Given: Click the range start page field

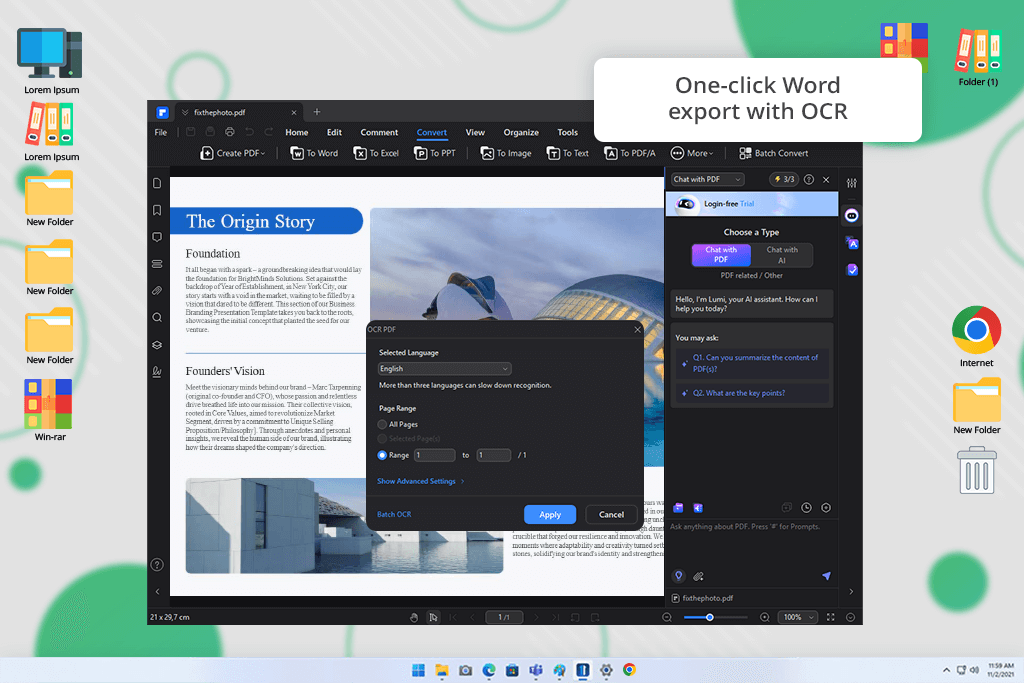Looking at the screenshot, I should [x=434, y=455].
